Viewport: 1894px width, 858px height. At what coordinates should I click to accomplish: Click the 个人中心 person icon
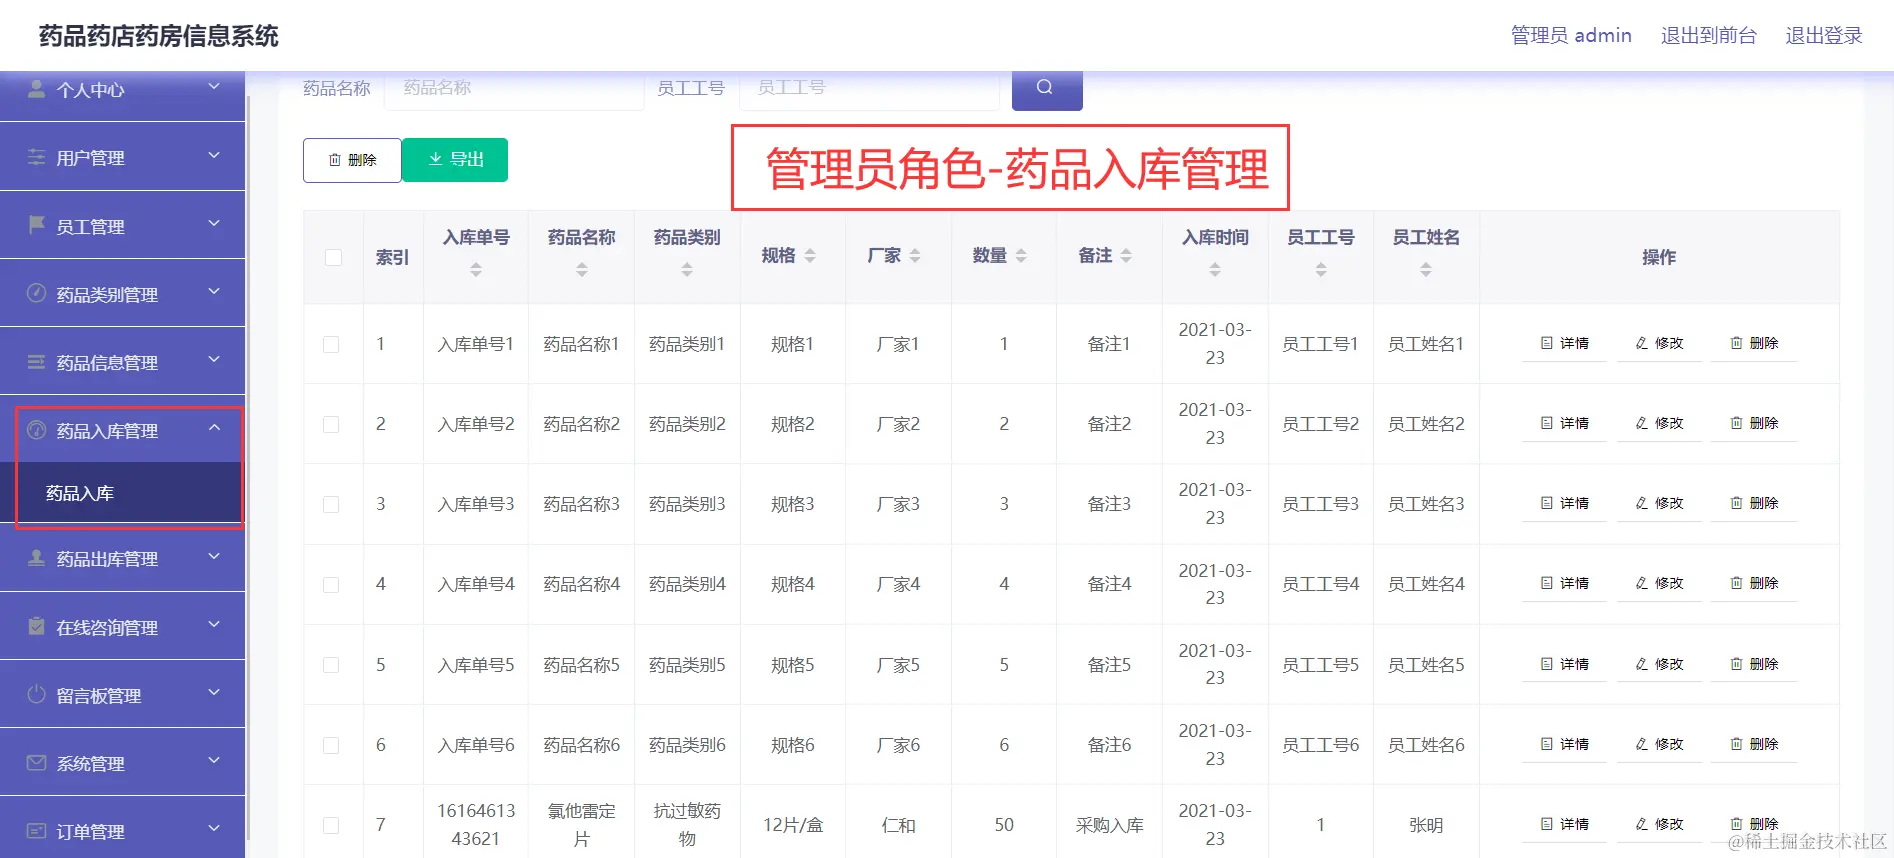[x=37, y=89]
